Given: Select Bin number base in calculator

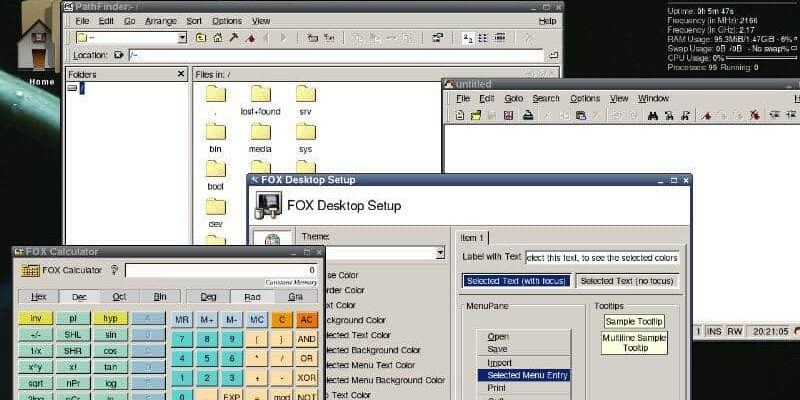Looking at the screenshot, I should pos(160,296).
